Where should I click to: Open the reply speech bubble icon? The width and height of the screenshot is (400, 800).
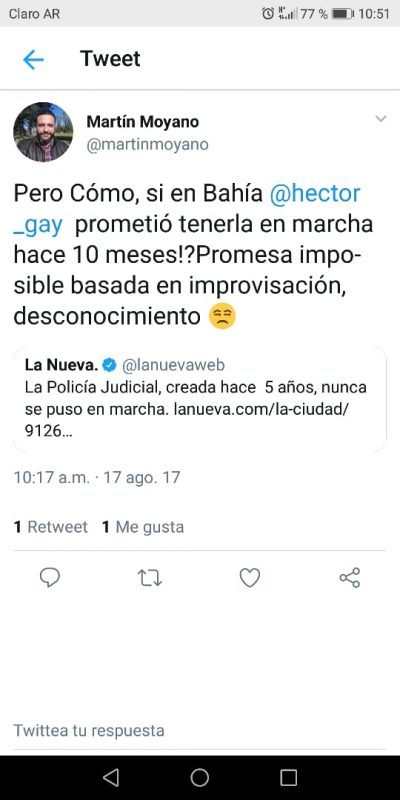[50, 578]
